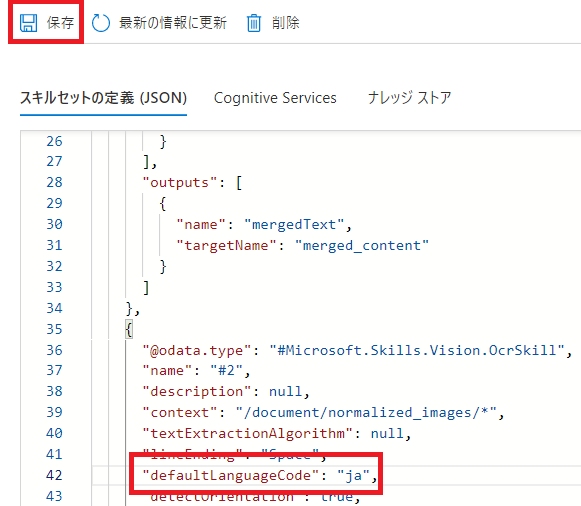Click the context normalized_images path value
This screenshot has width=581, height=506.
[366, 413]
